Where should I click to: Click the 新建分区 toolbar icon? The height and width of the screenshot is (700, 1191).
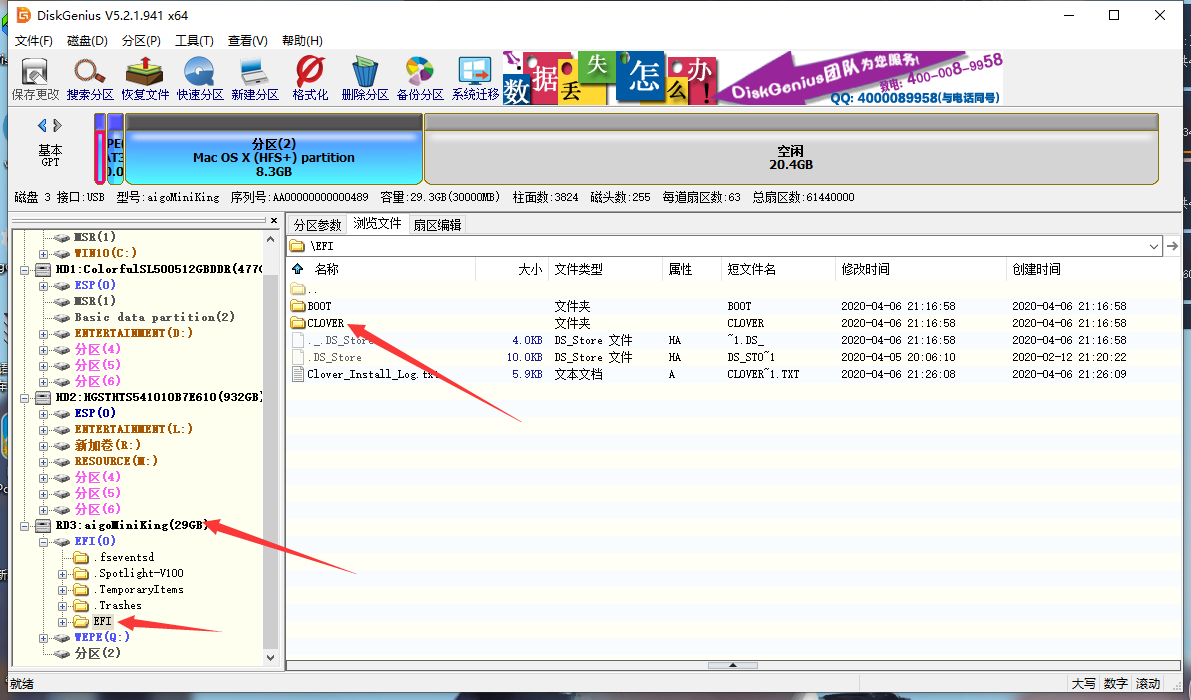[x=254, y=79]
